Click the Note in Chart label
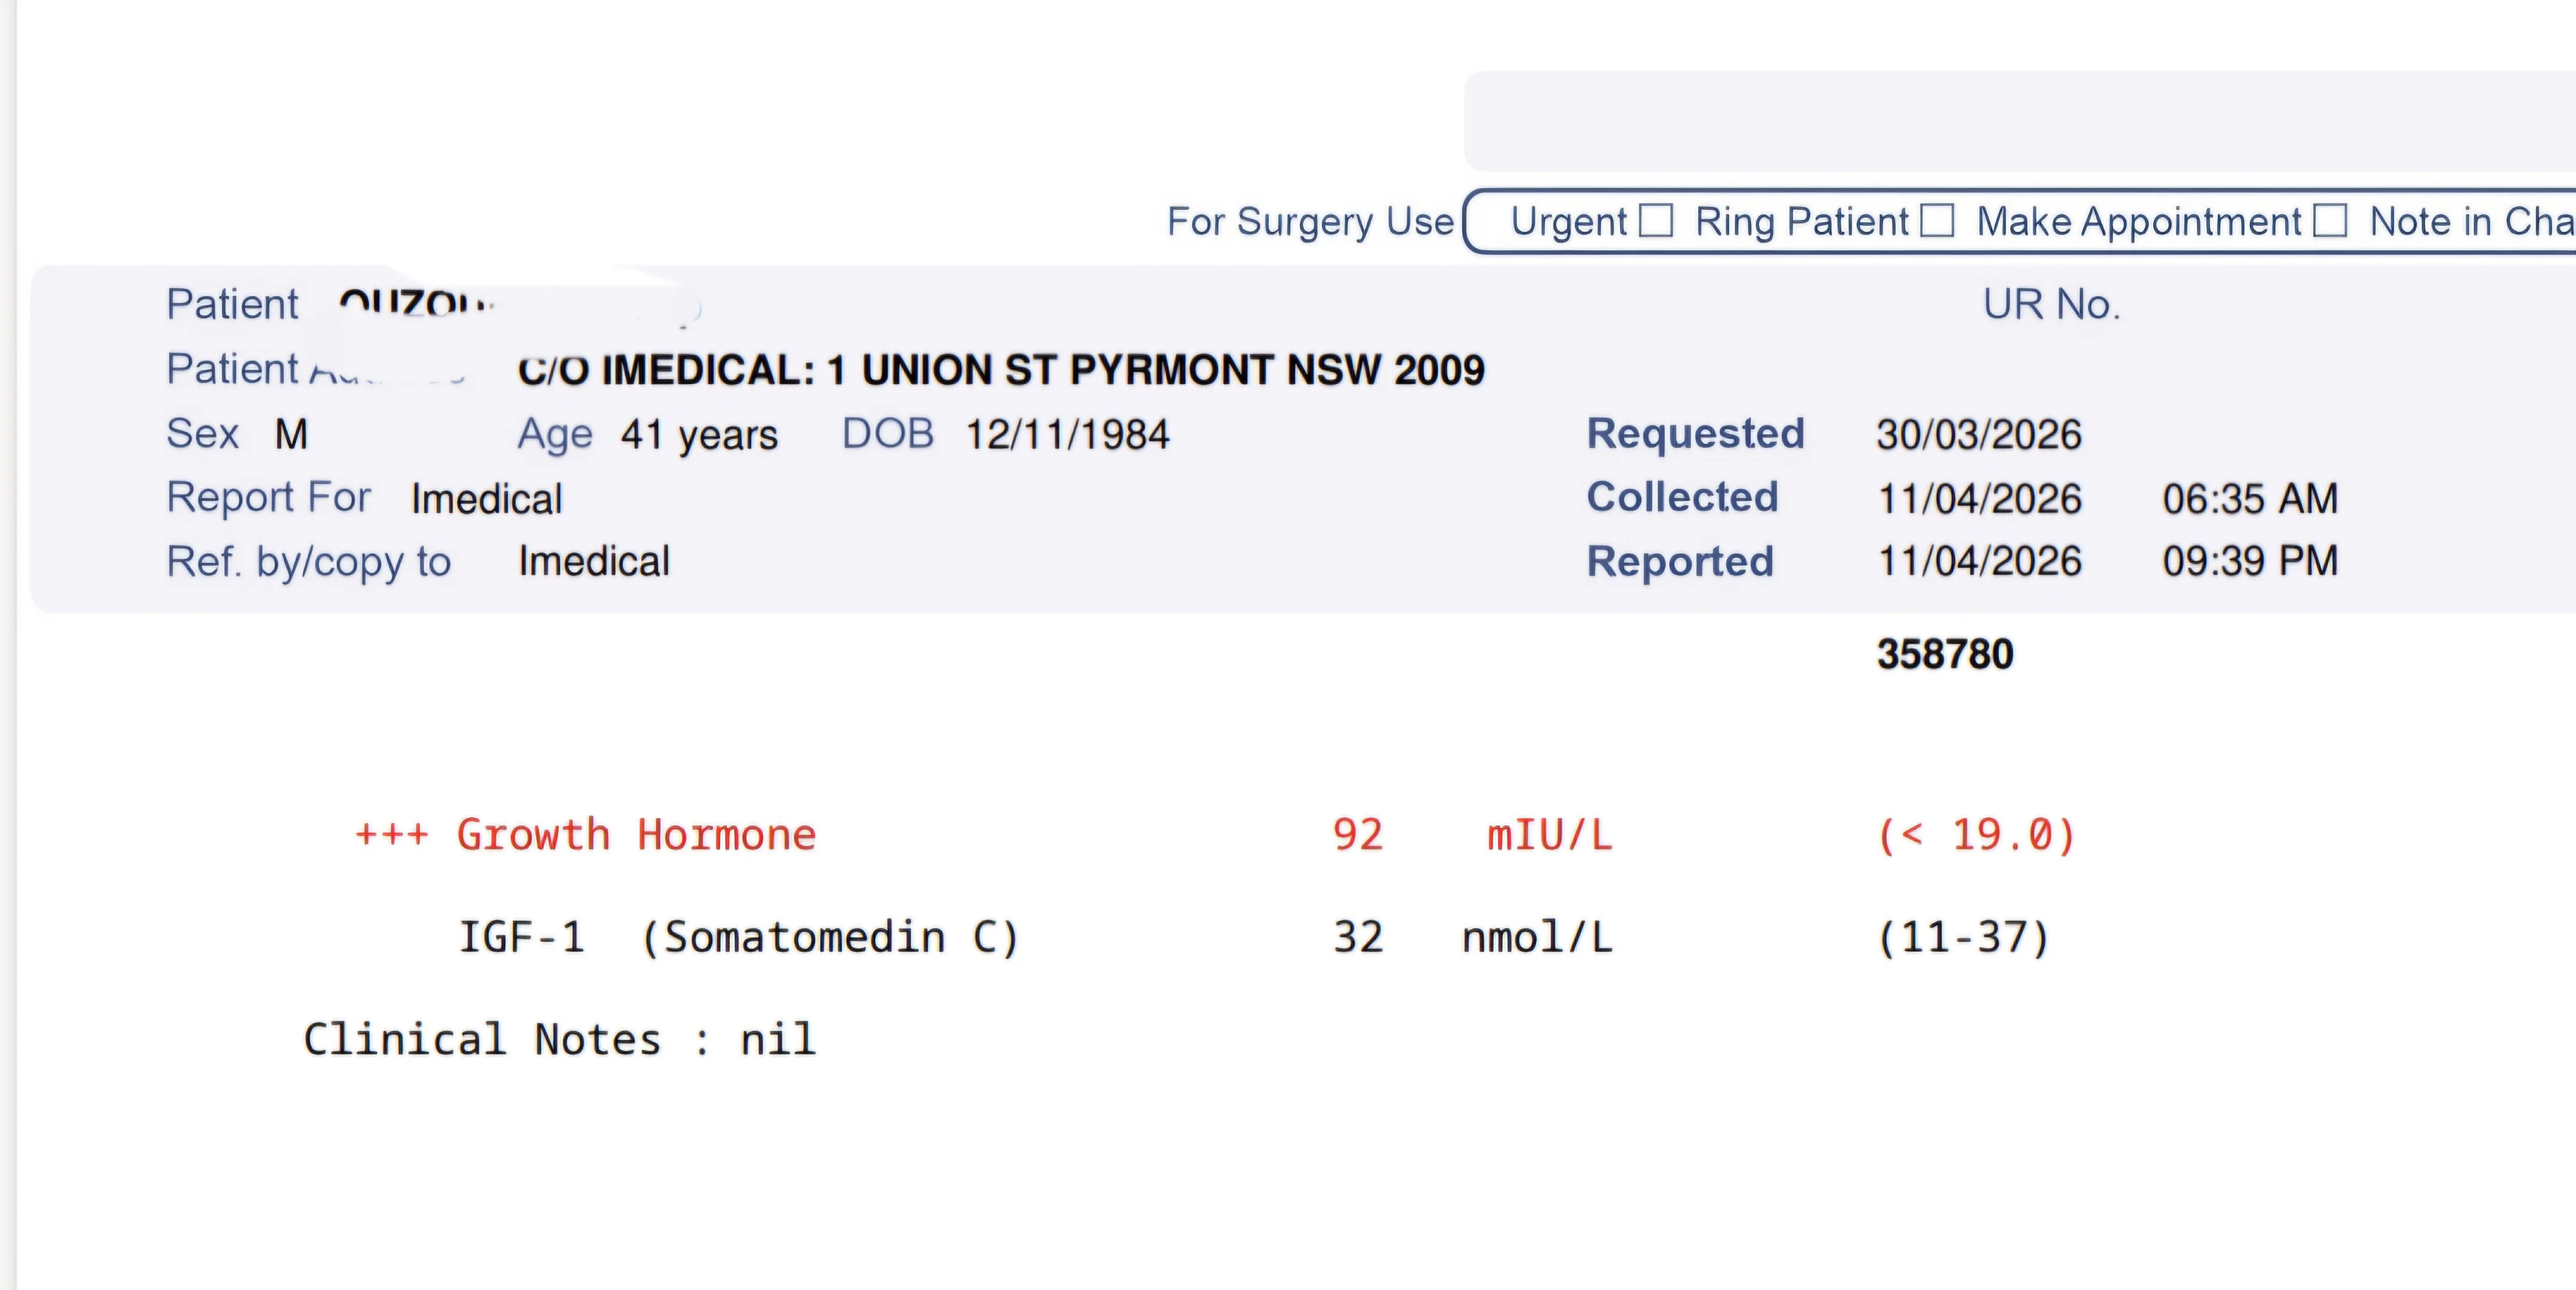Image resolution: width=2576 pixels, height=1290 pixels. pyautogui.click(x=2472, y=221)
